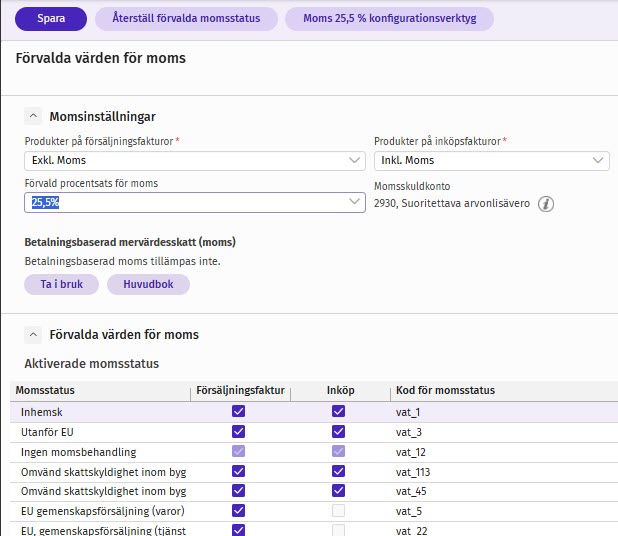The image size is (618, 536).
Task: Toggle vat_45 row Försäljningsfaktur checkbox
Action: pos(238,491)
